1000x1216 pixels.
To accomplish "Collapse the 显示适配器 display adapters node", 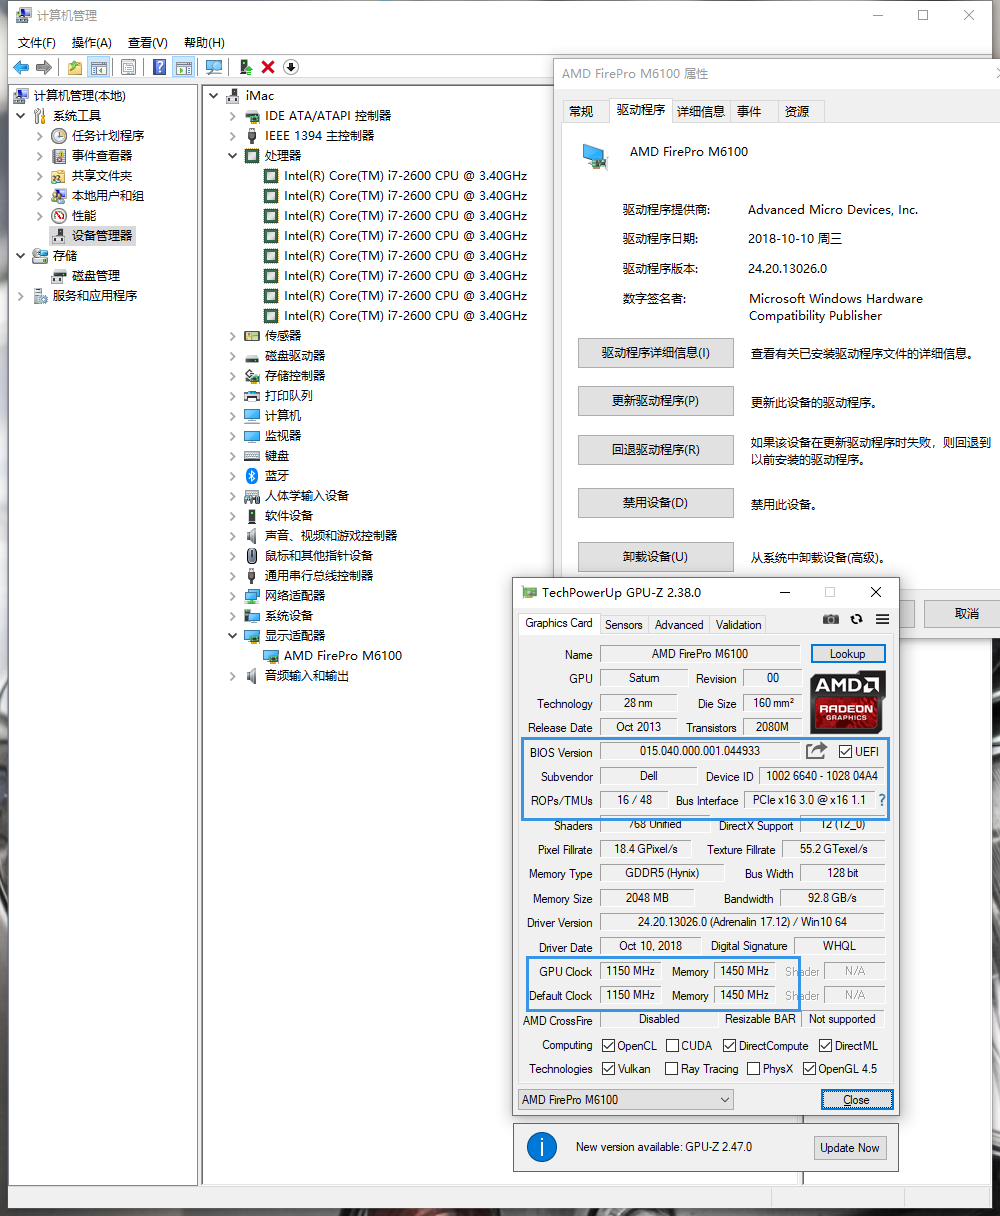I will point(232,636).
